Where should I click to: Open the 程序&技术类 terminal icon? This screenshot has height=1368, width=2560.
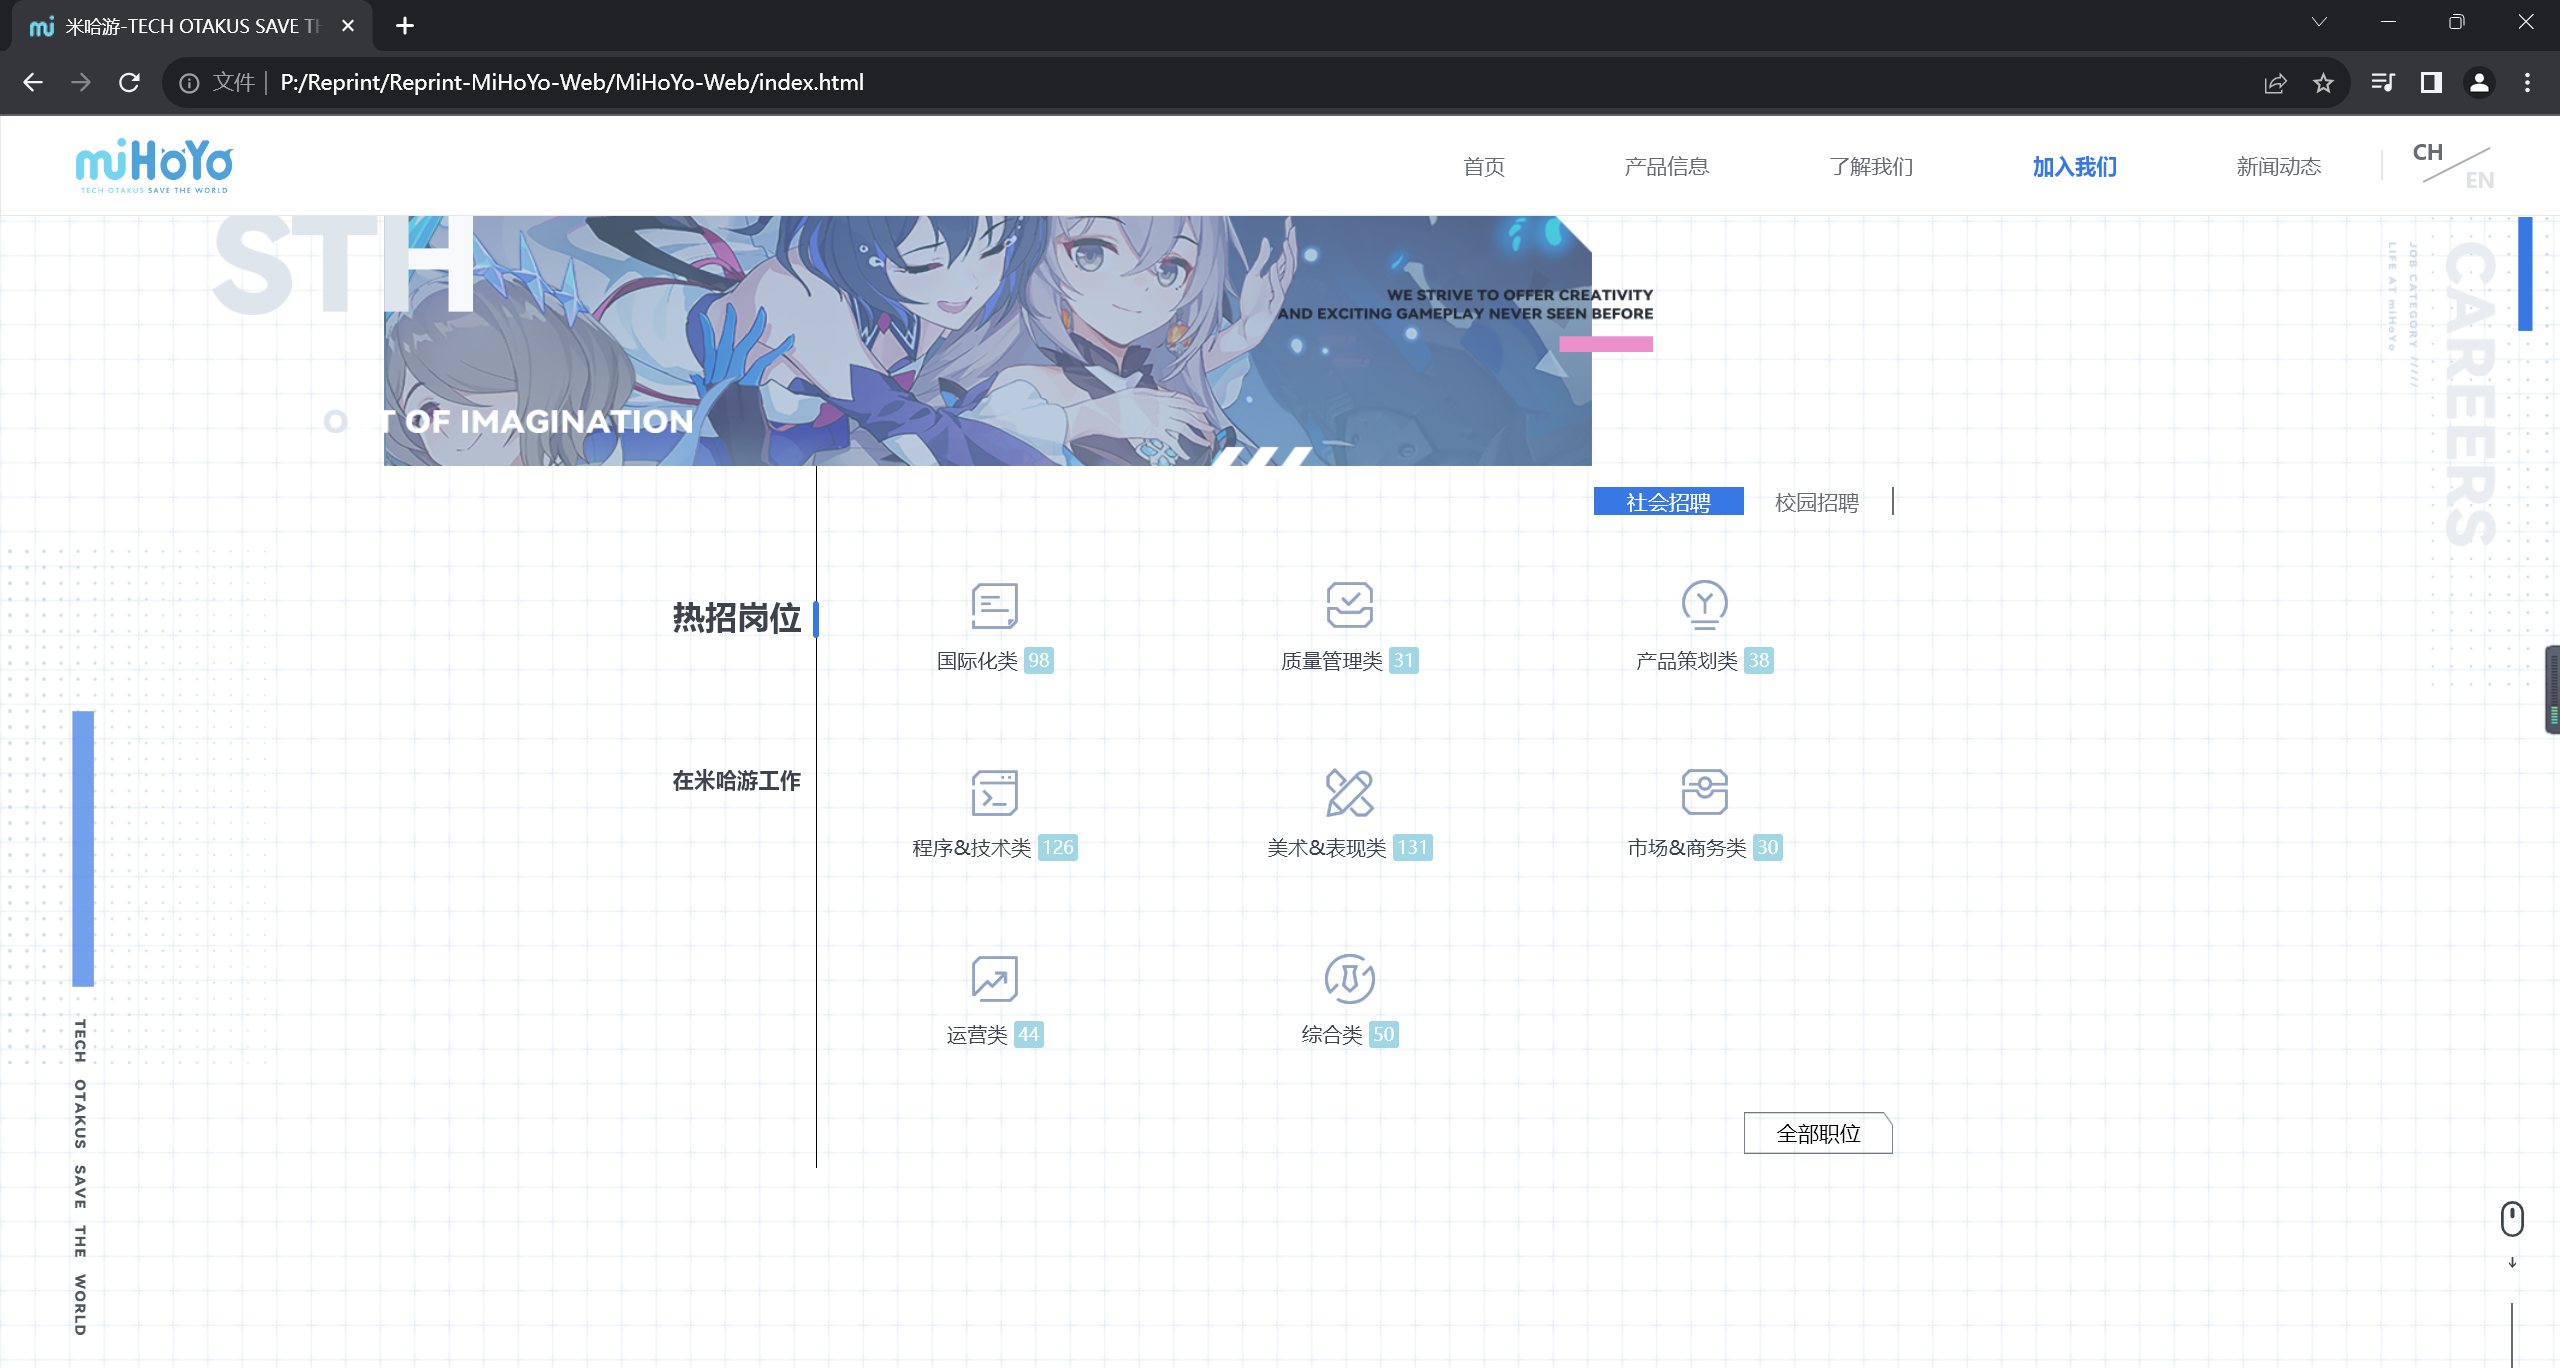click(x=994, y=792)
